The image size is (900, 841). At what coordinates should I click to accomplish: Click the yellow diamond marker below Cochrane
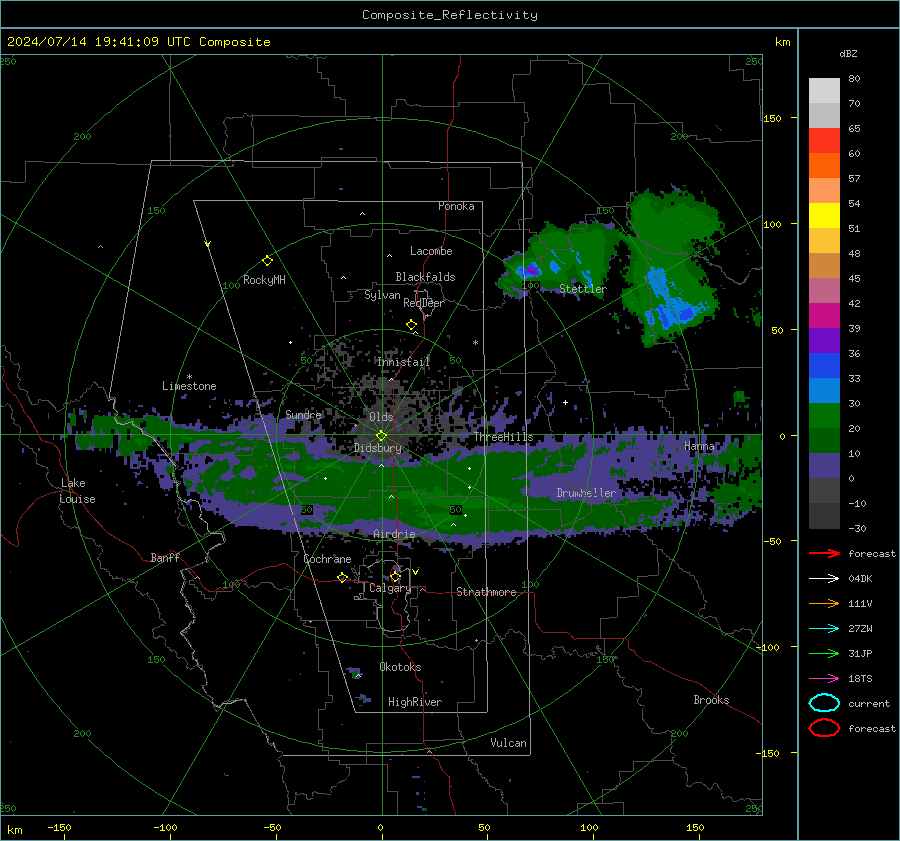343,577
